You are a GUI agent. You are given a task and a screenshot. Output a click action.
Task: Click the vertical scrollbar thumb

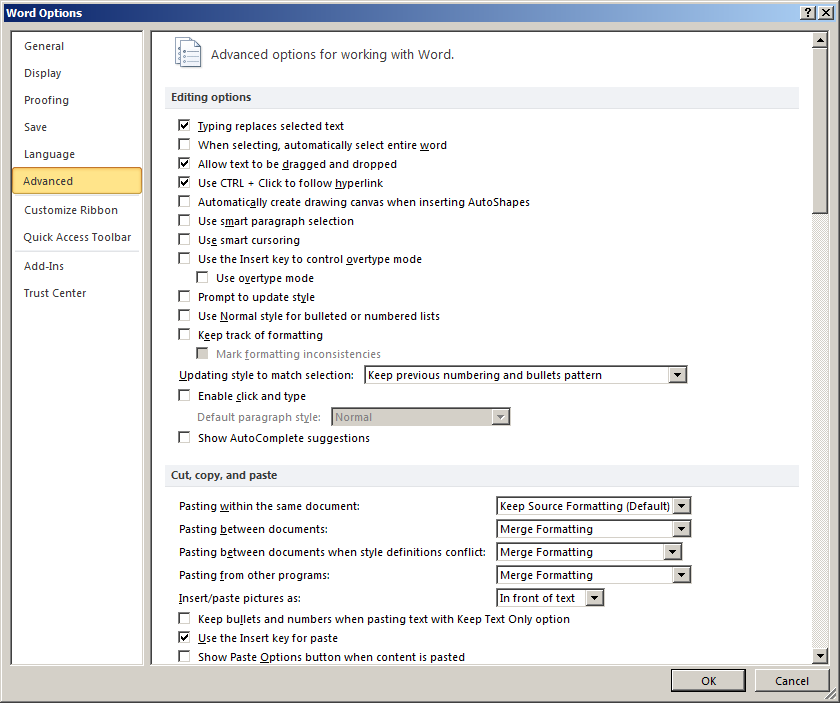pos(820,130)
